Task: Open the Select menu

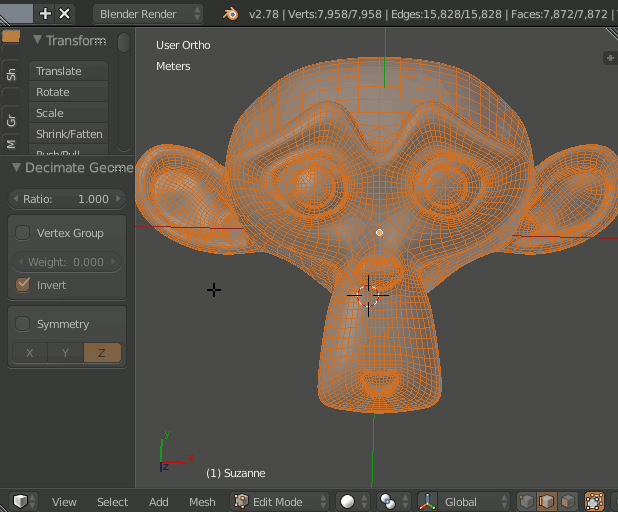Action: click(x=112, y=502)
